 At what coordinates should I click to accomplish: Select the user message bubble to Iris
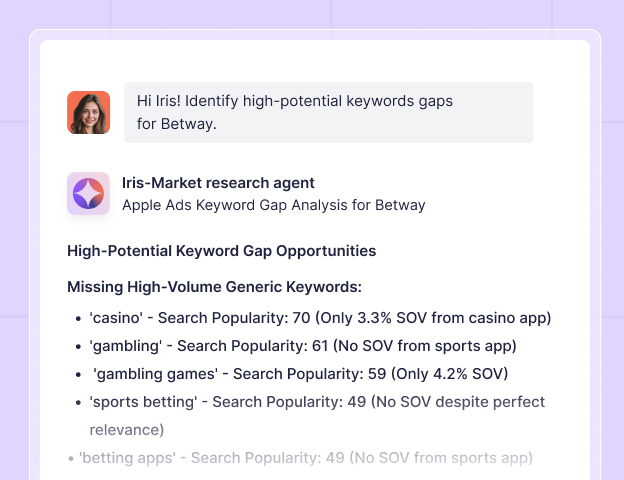click(x=328, y=112)
